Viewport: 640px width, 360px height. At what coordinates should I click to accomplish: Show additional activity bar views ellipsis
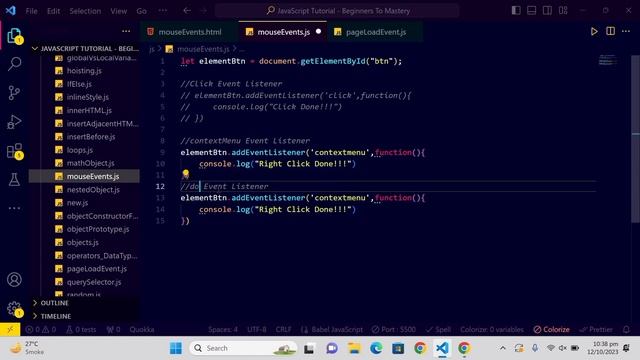15,208
